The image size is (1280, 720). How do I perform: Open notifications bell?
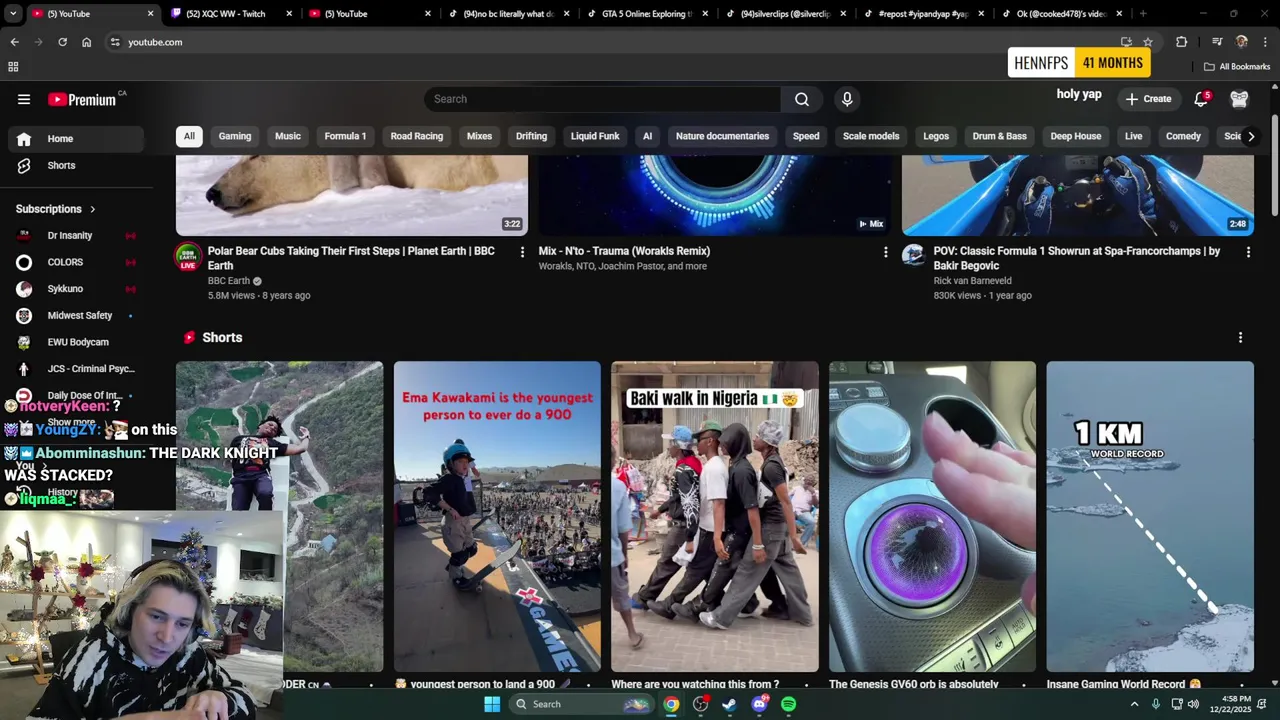pyautogui.click(x=1201, y=98)
